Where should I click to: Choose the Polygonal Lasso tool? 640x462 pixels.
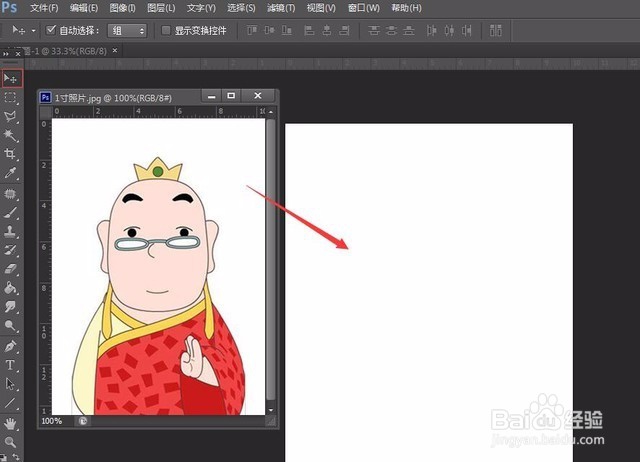tap(10, 117)
